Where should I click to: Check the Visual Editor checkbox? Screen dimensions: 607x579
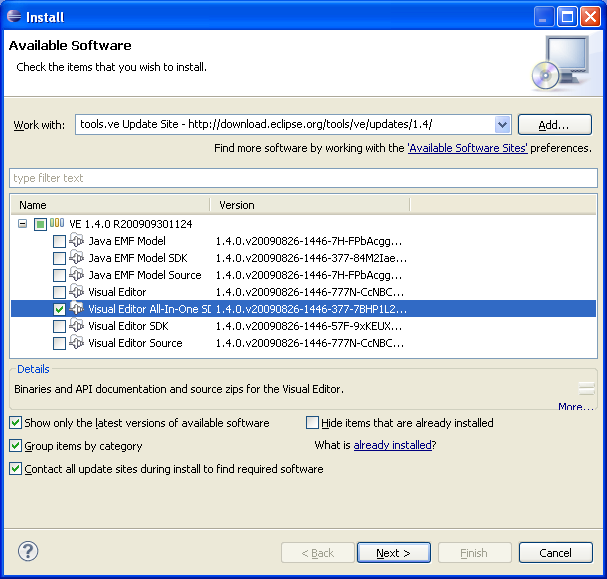tap(60, 292)
